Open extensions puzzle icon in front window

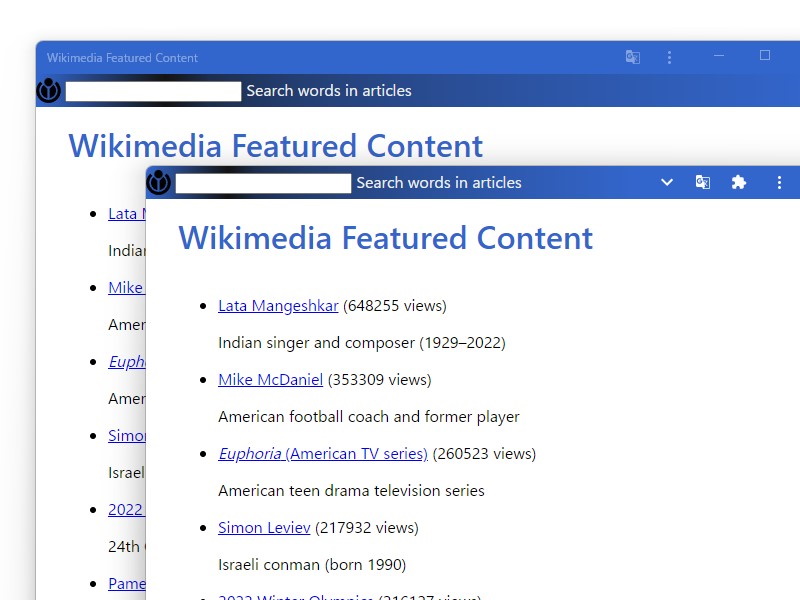(739, 182)
